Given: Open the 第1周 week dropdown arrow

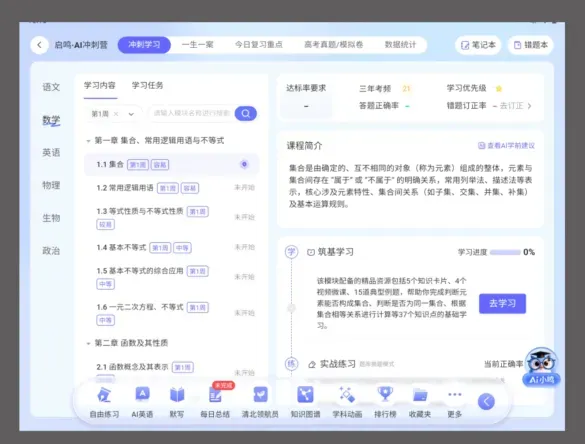Looking at the screenshot, I should click(x=131, y=114).
